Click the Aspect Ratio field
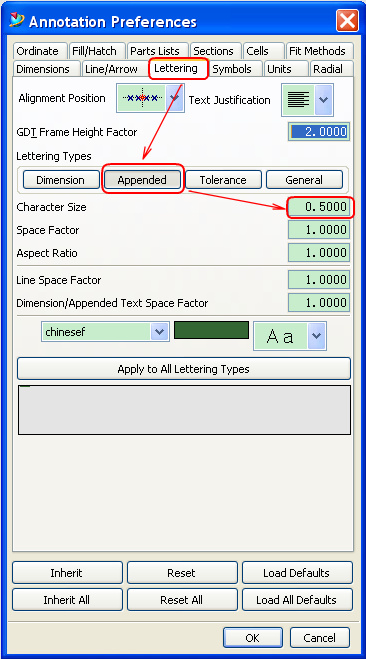The height and width of the screenshot is (659, 366). 319,253
